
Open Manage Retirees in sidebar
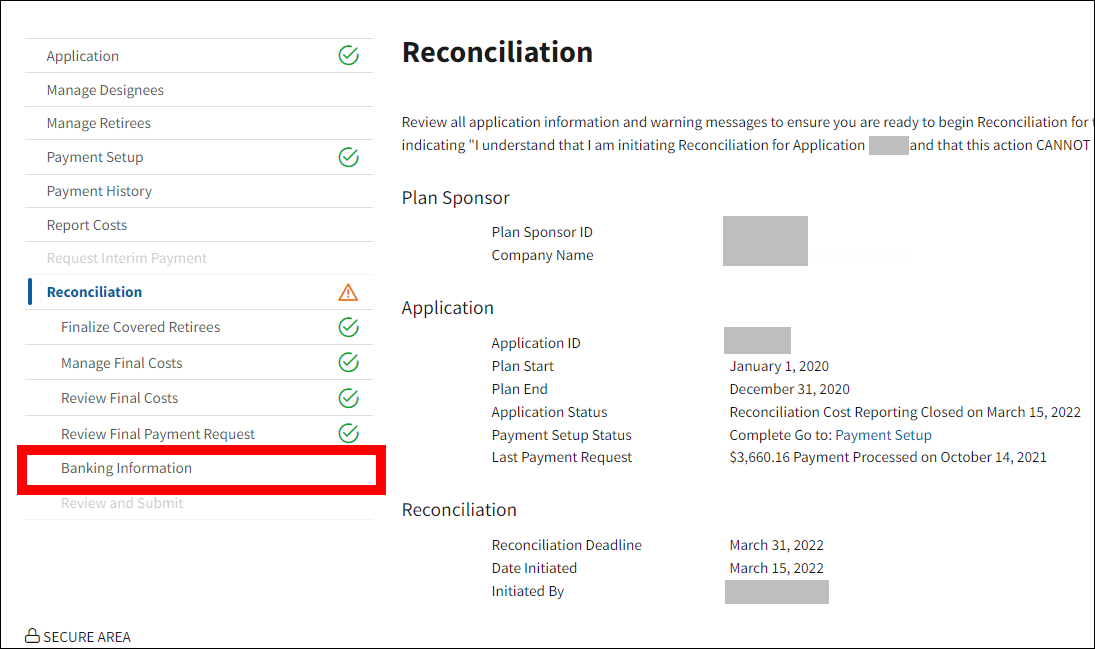click(99, 123)
